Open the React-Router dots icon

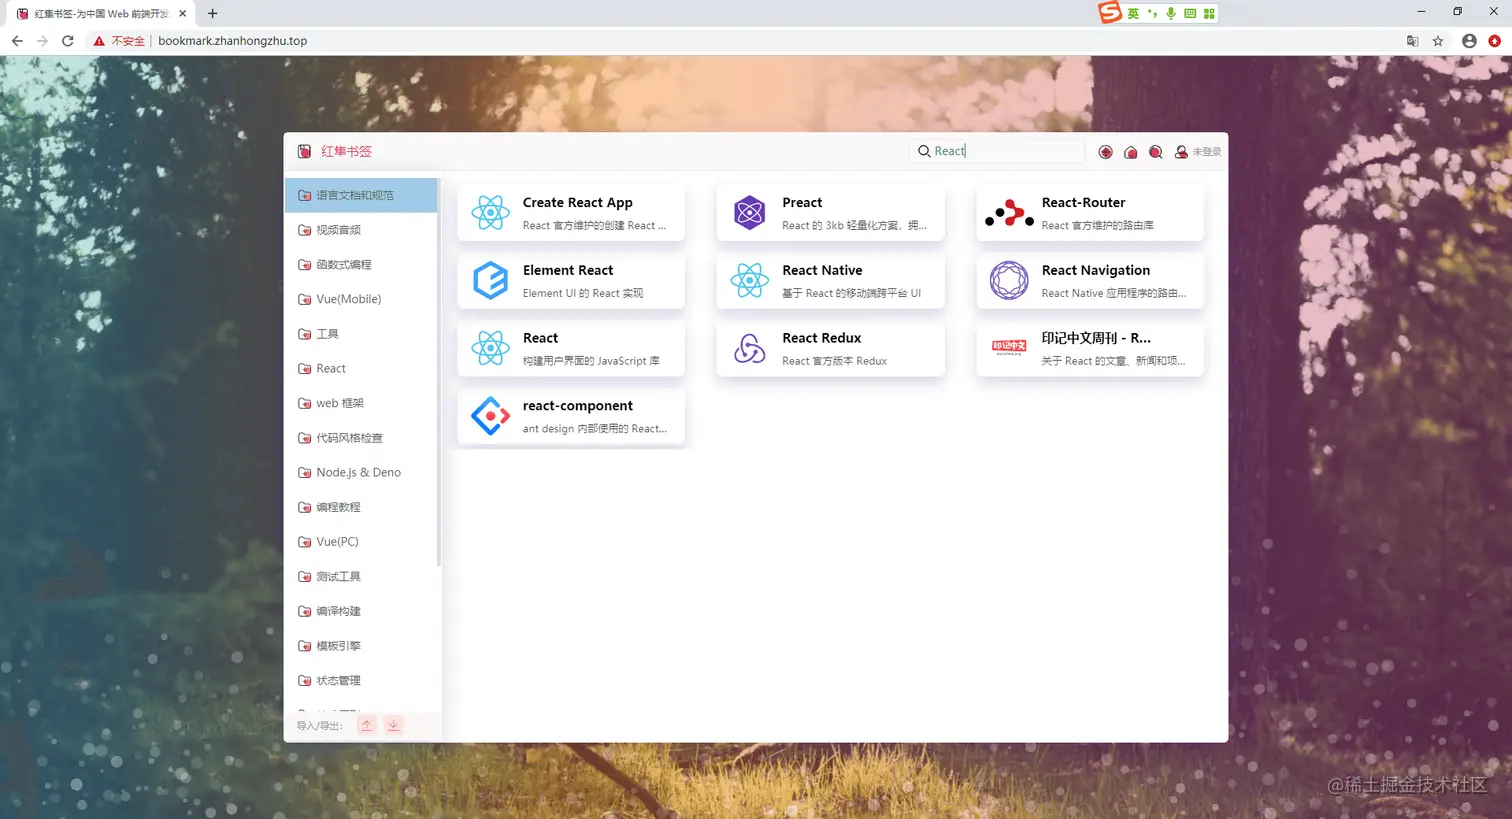(x=1009, y=213)
